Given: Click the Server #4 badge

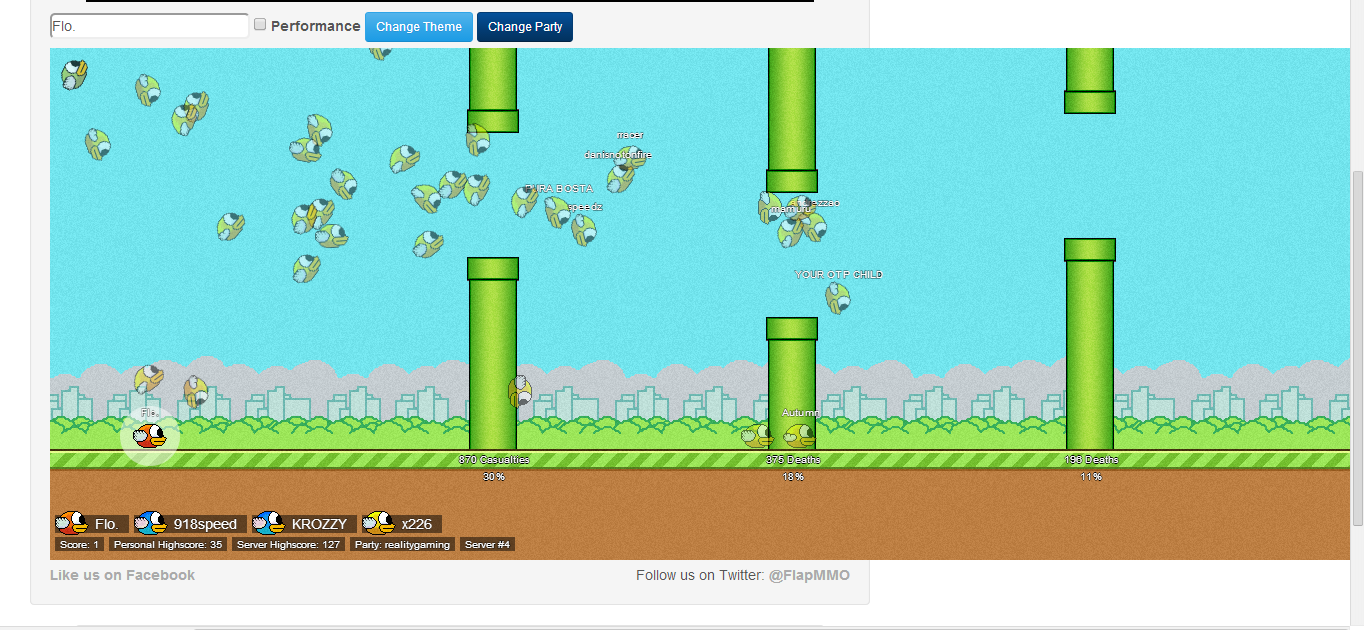Looking at the screenshot, I should 488,545.
